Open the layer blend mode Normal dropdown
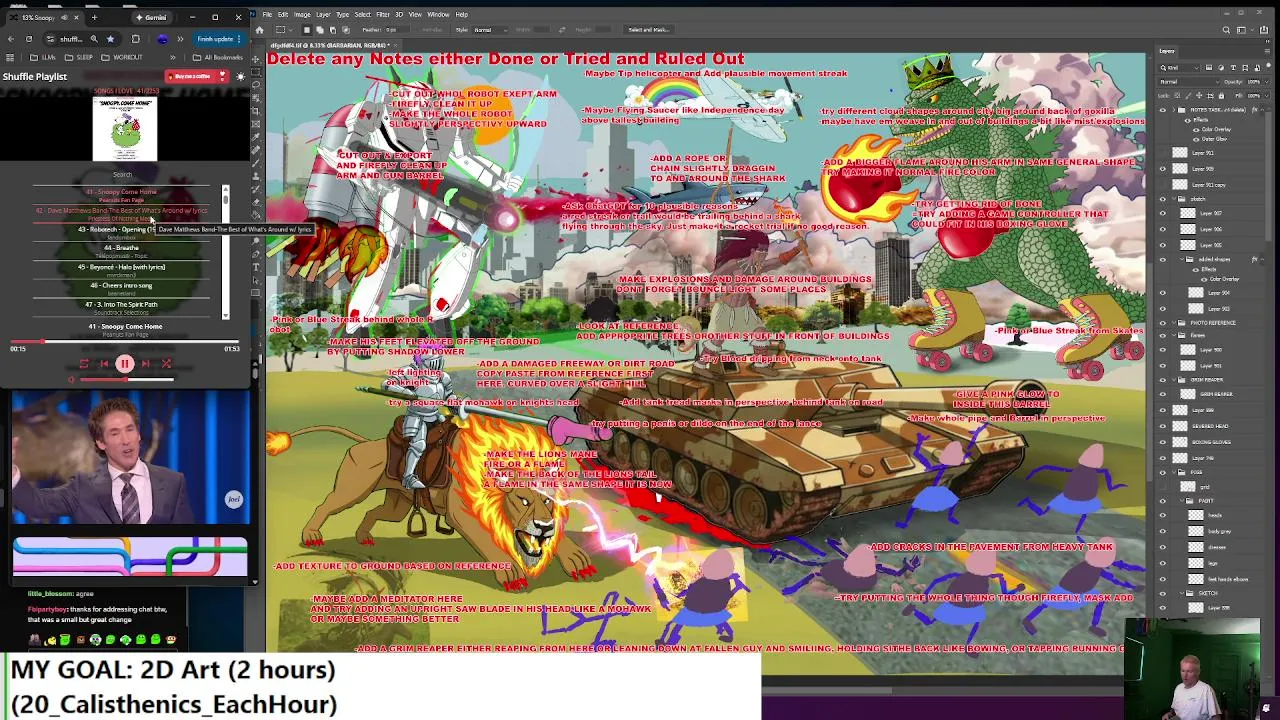 click(x=1188, y=82)
